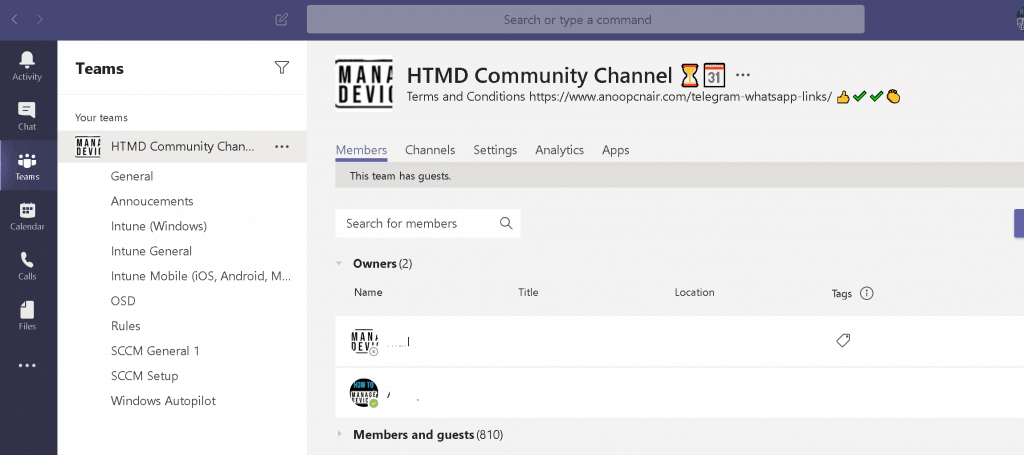The height and width of the screenshot is (455, 1024).
Task: Open the Analytics tab
Action: pos(559,150)
